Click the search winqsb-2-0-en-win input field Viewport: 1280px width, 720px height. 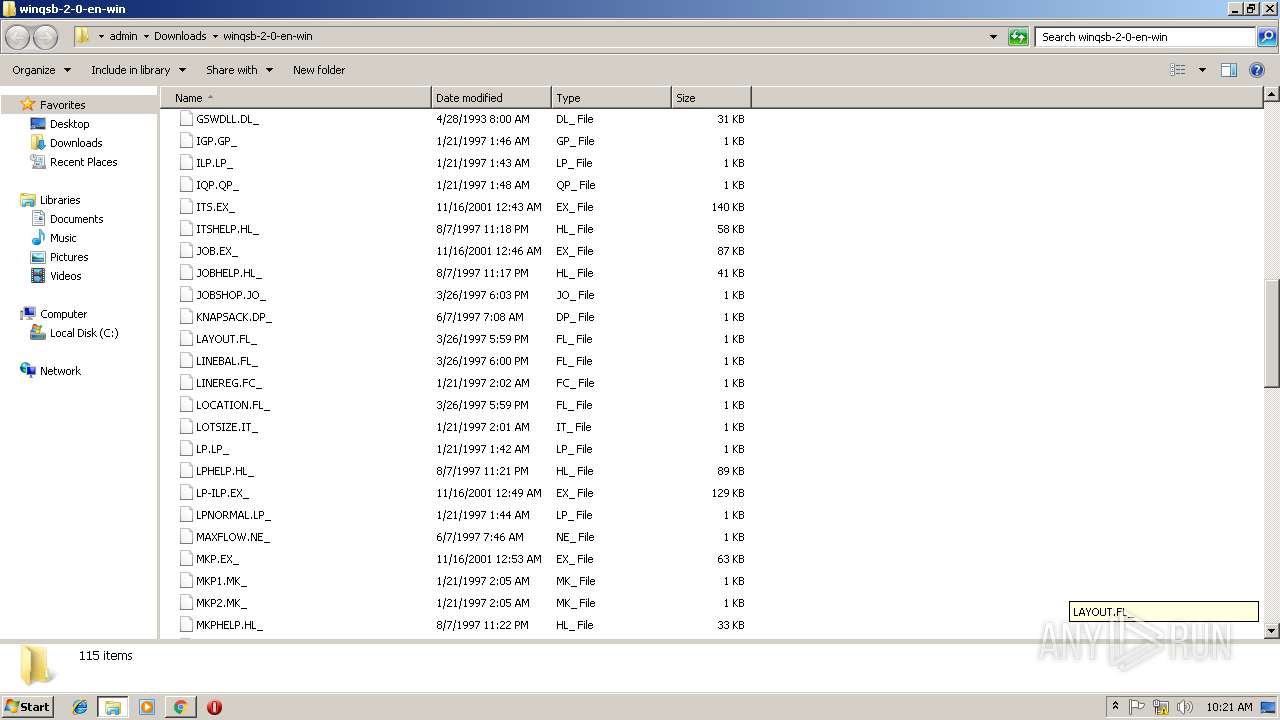pyautogui.click(x=1146, y=37)
